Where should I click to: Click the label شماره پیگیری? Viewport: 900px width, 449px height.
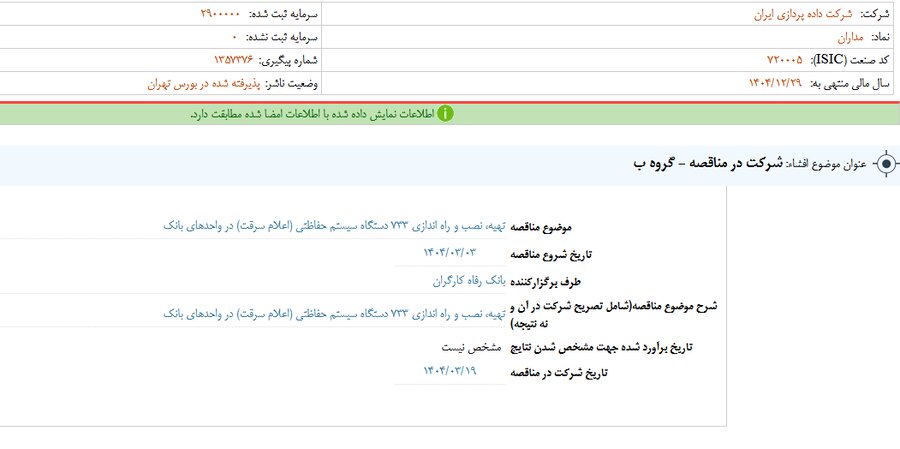coord(289,60)
